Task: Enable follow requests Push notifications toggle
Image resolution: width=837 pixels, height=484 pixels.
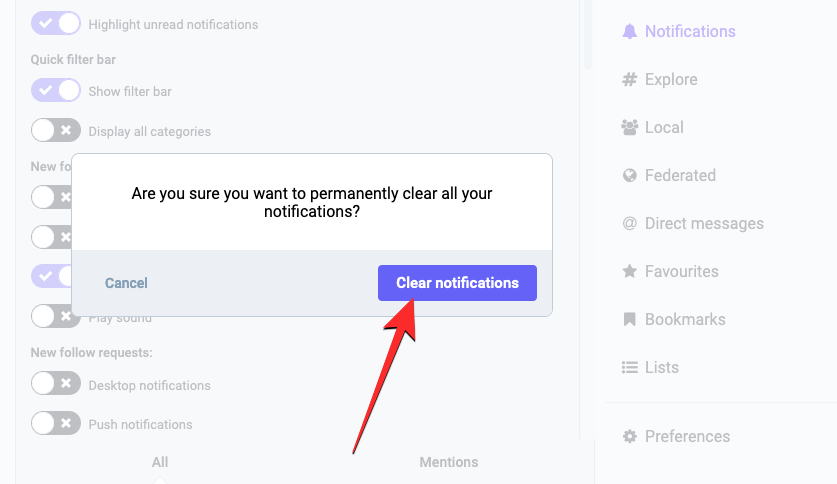Action: pos(56,423)
